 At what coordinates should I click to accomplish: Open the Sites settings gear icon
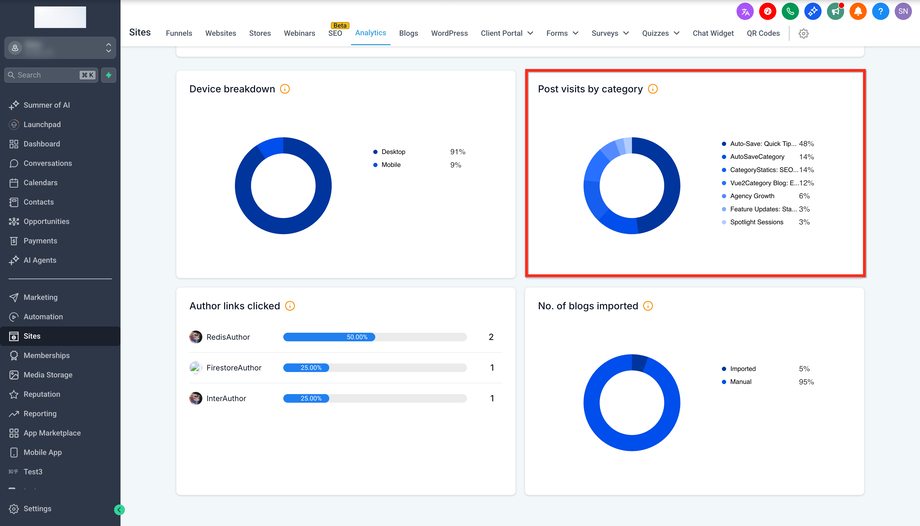pyautogui.click(x=803, y=33)
